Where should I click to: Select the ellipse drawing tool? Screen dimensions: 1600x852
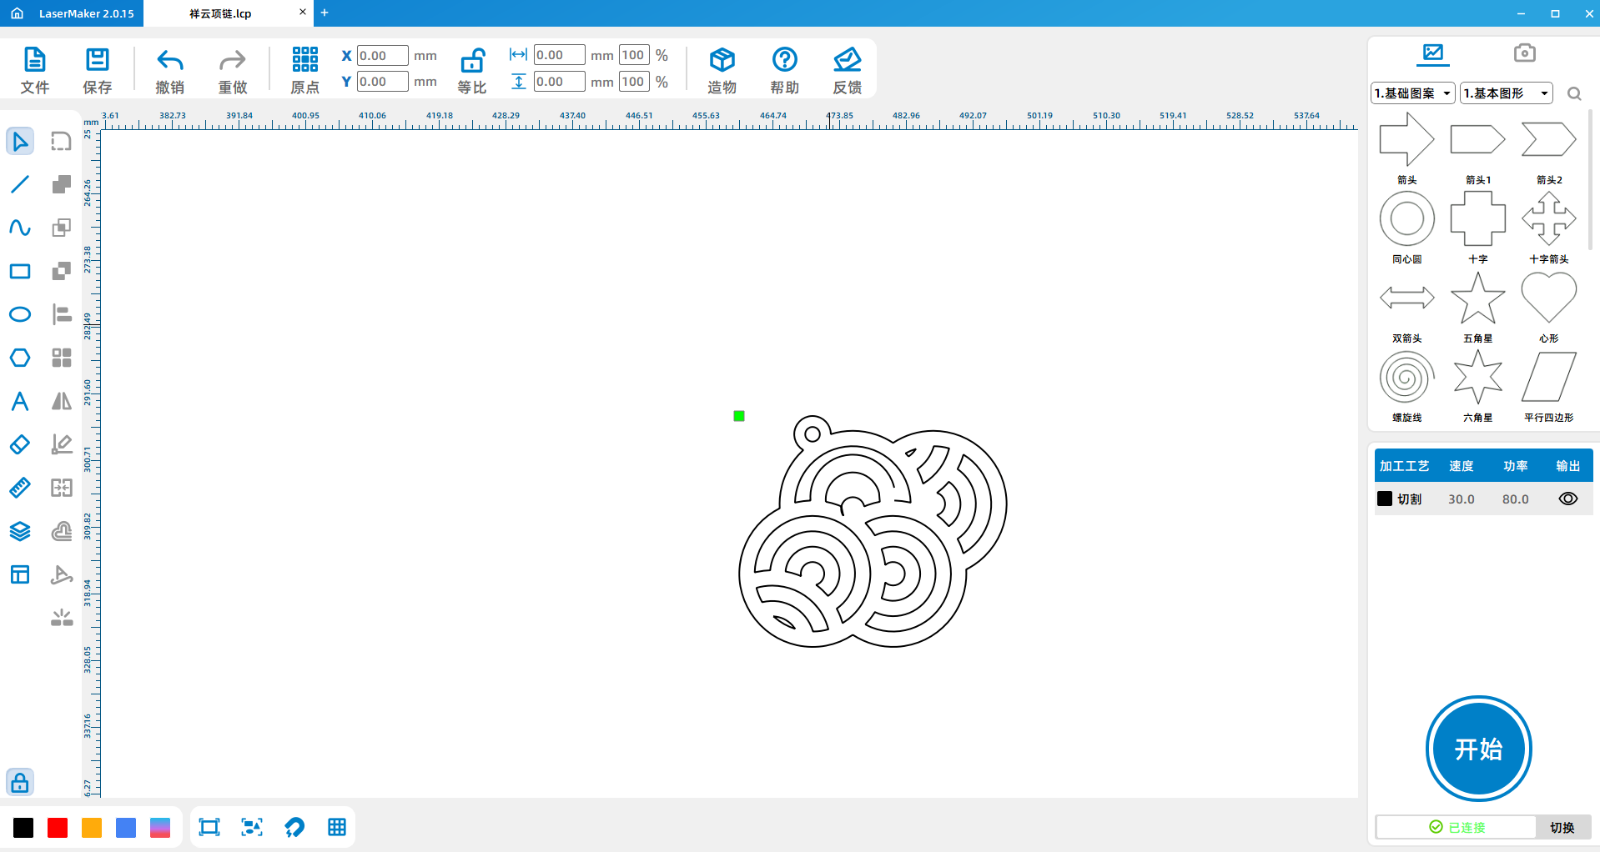click(x=20, y=314)
